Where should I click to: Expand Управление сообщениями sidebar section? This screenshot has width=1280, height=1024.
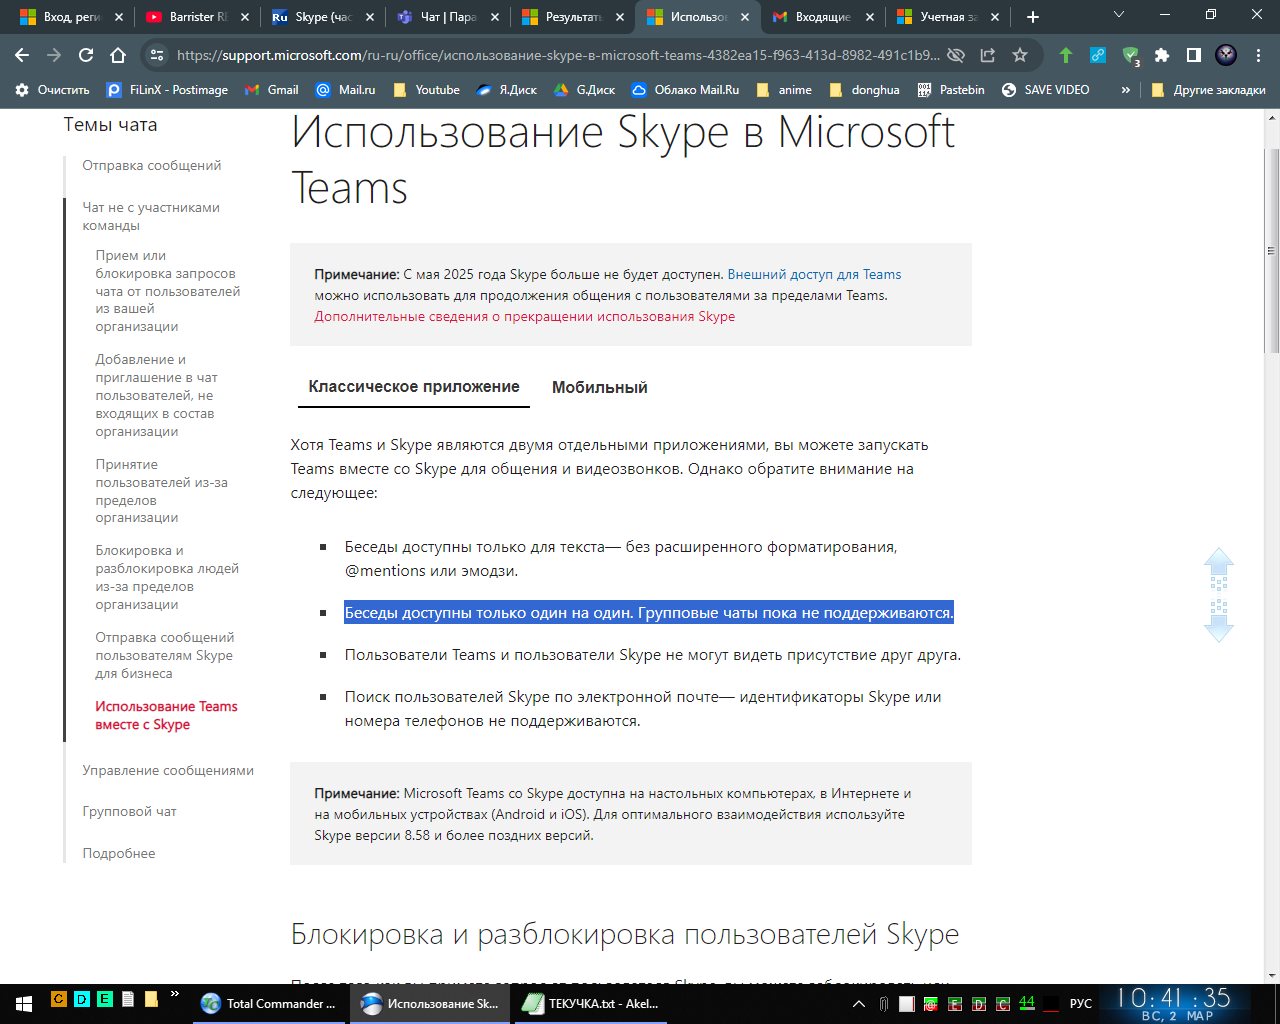[x=168, y=770]
